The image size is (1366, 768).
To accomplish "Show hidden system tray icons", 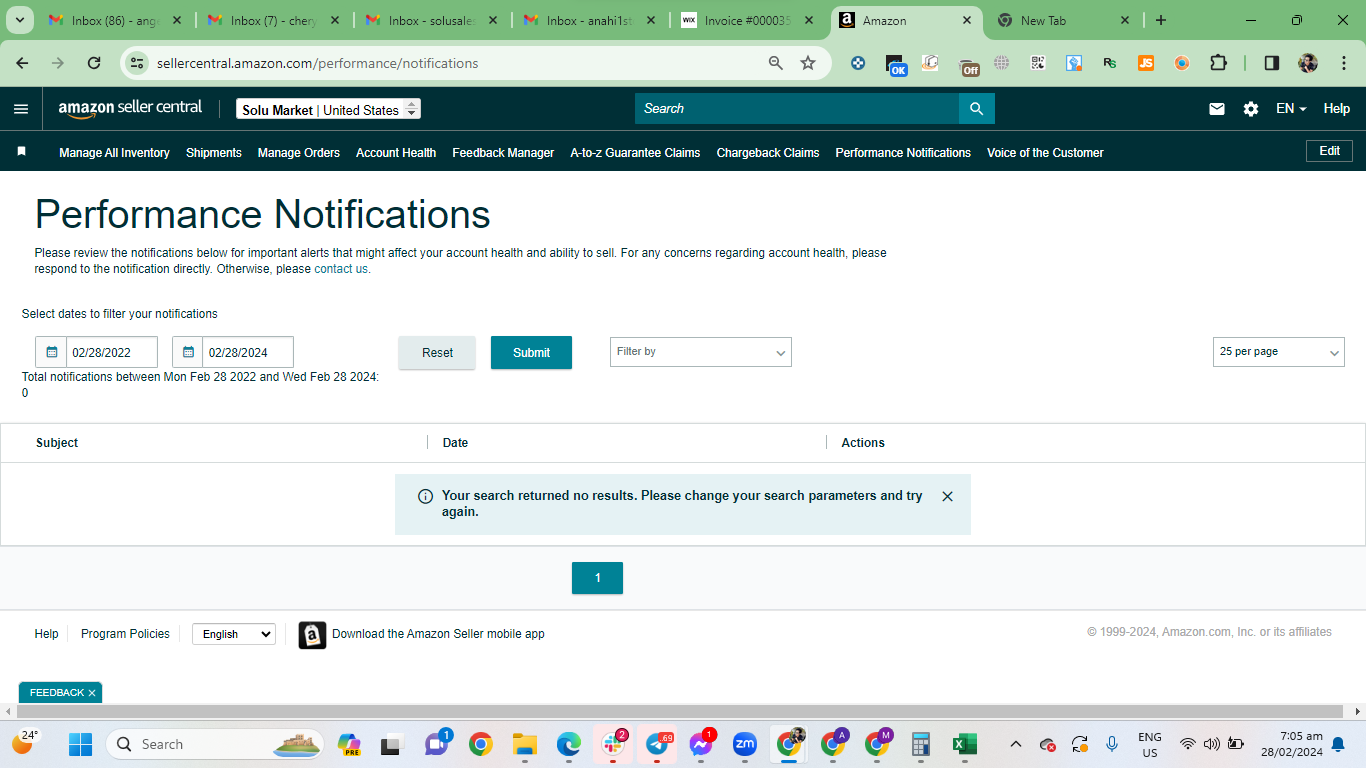I will 1016,744.
